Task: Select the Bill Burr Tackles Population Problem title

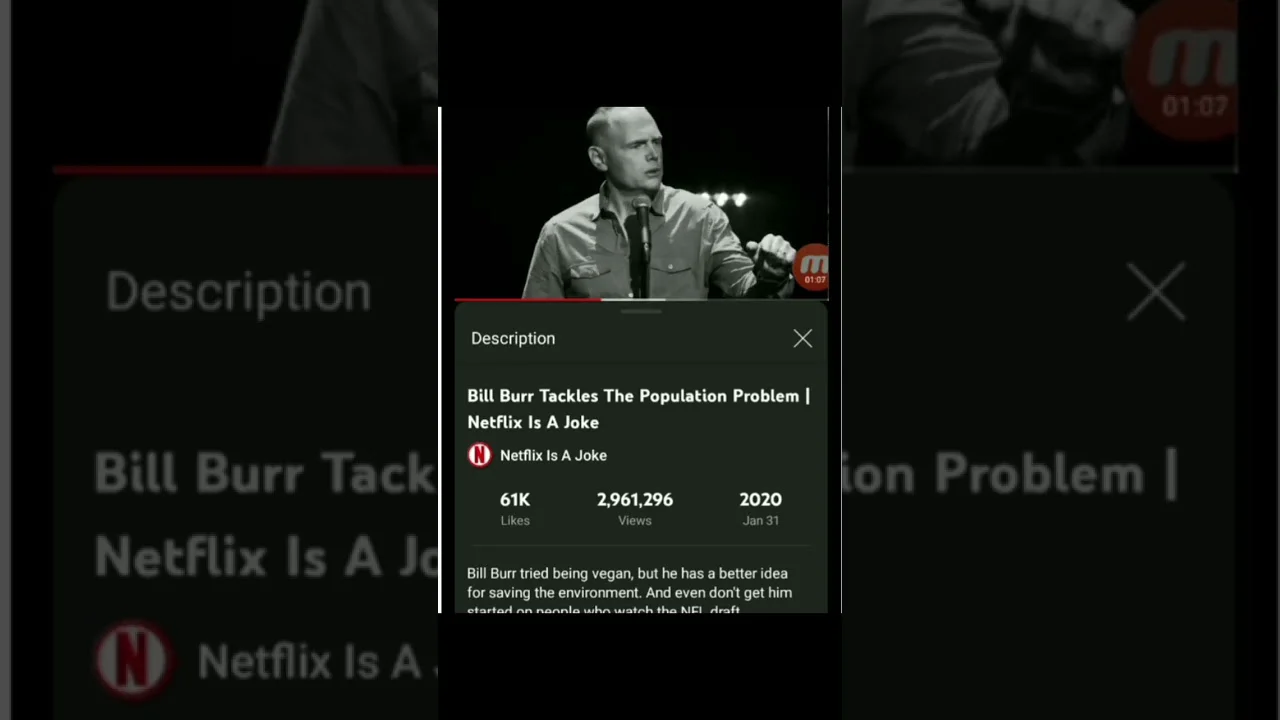Action: (639, 409)
